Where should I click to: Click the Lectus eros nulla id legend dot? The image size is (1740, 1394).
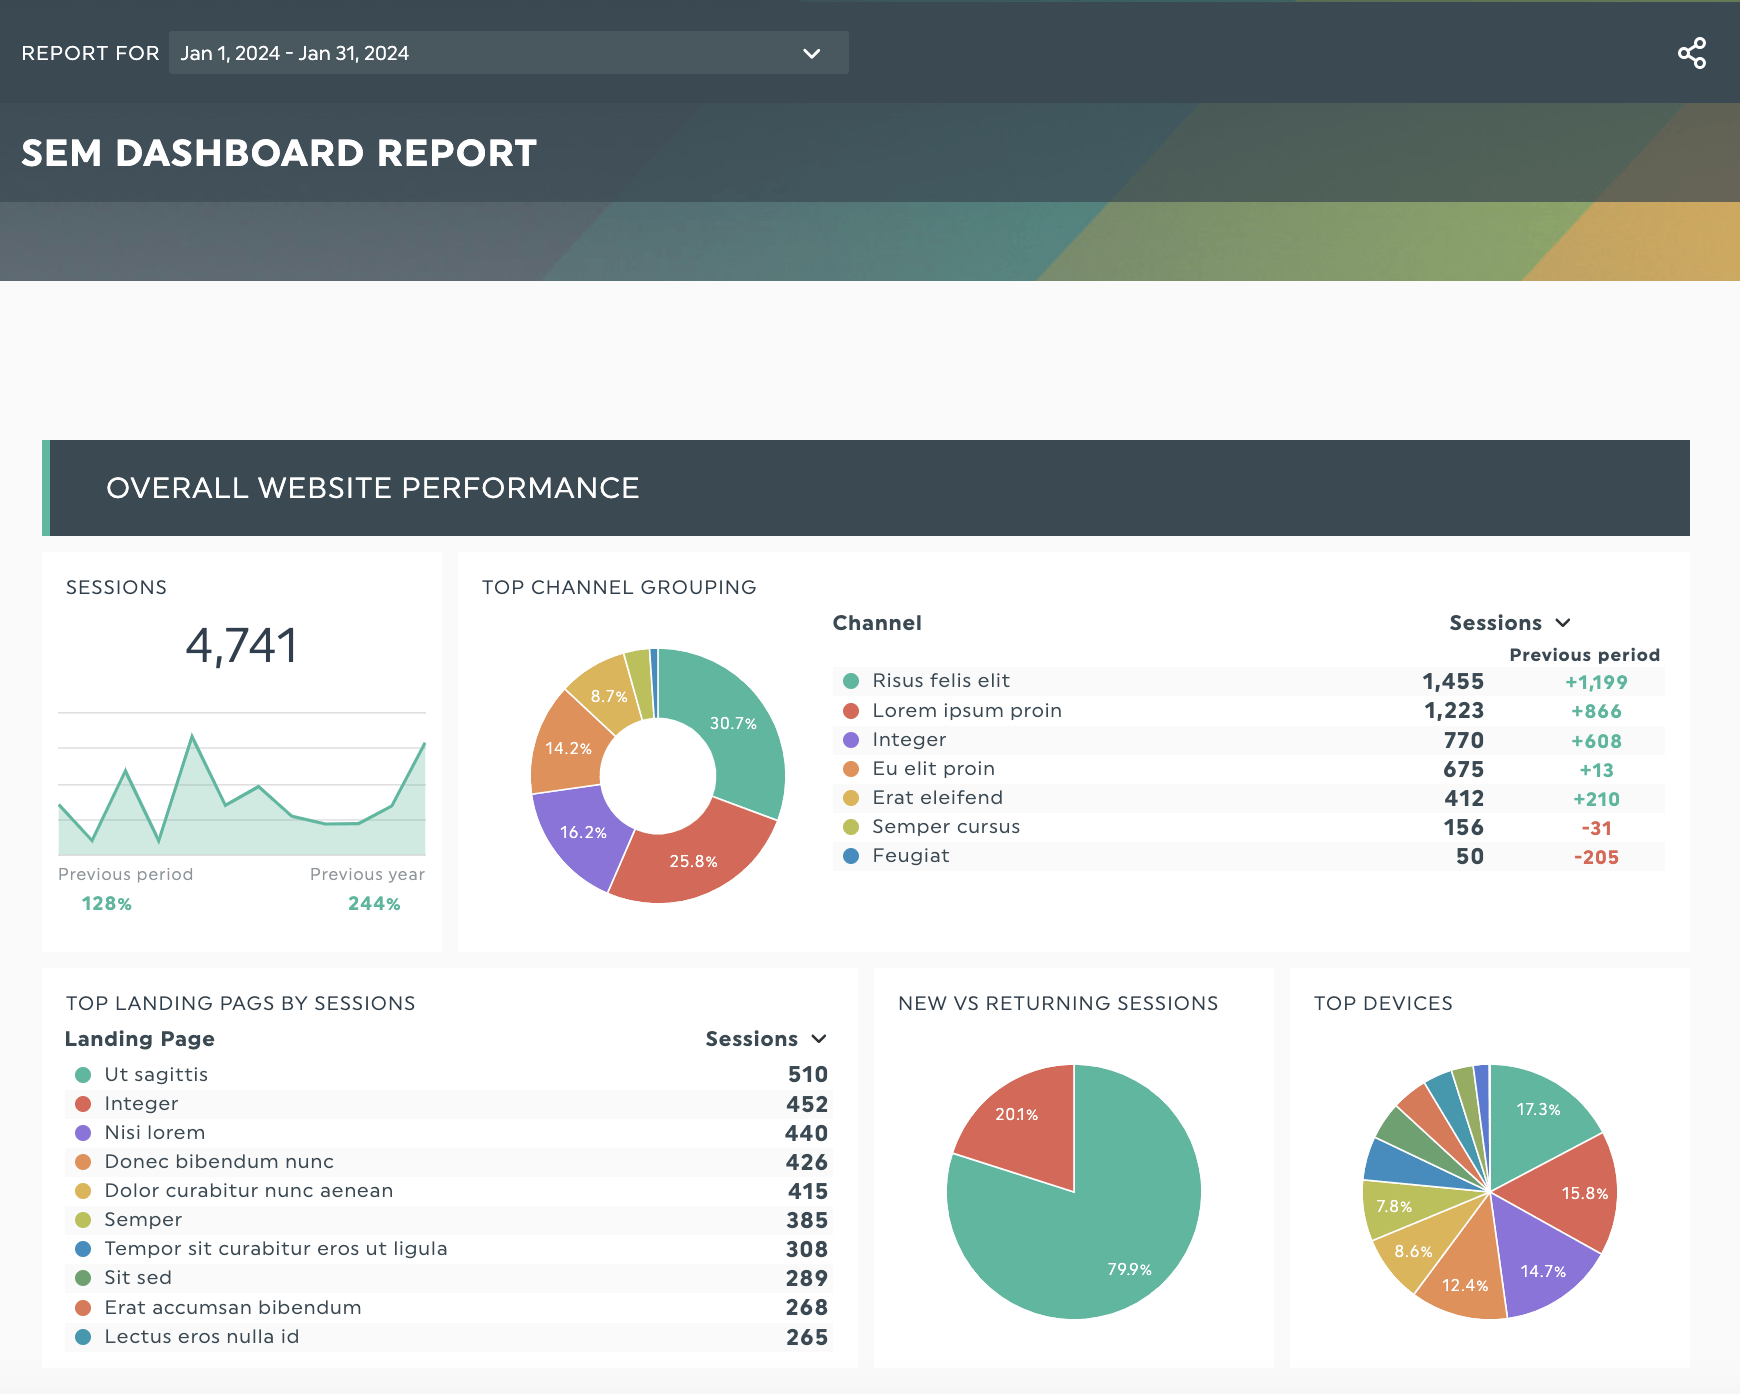[x=83, y=1337]
